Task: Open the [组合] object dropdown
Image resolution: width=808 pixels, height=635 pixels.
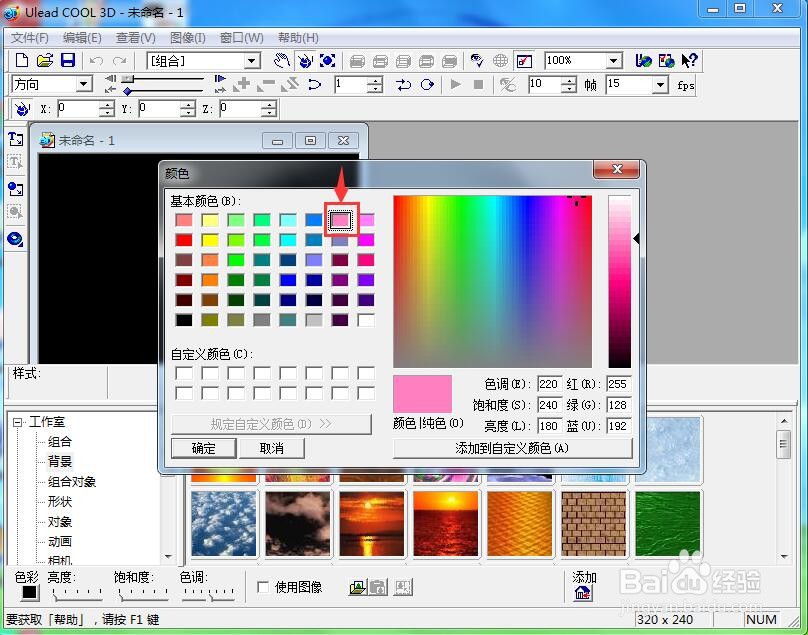Action: click(251, 61)
